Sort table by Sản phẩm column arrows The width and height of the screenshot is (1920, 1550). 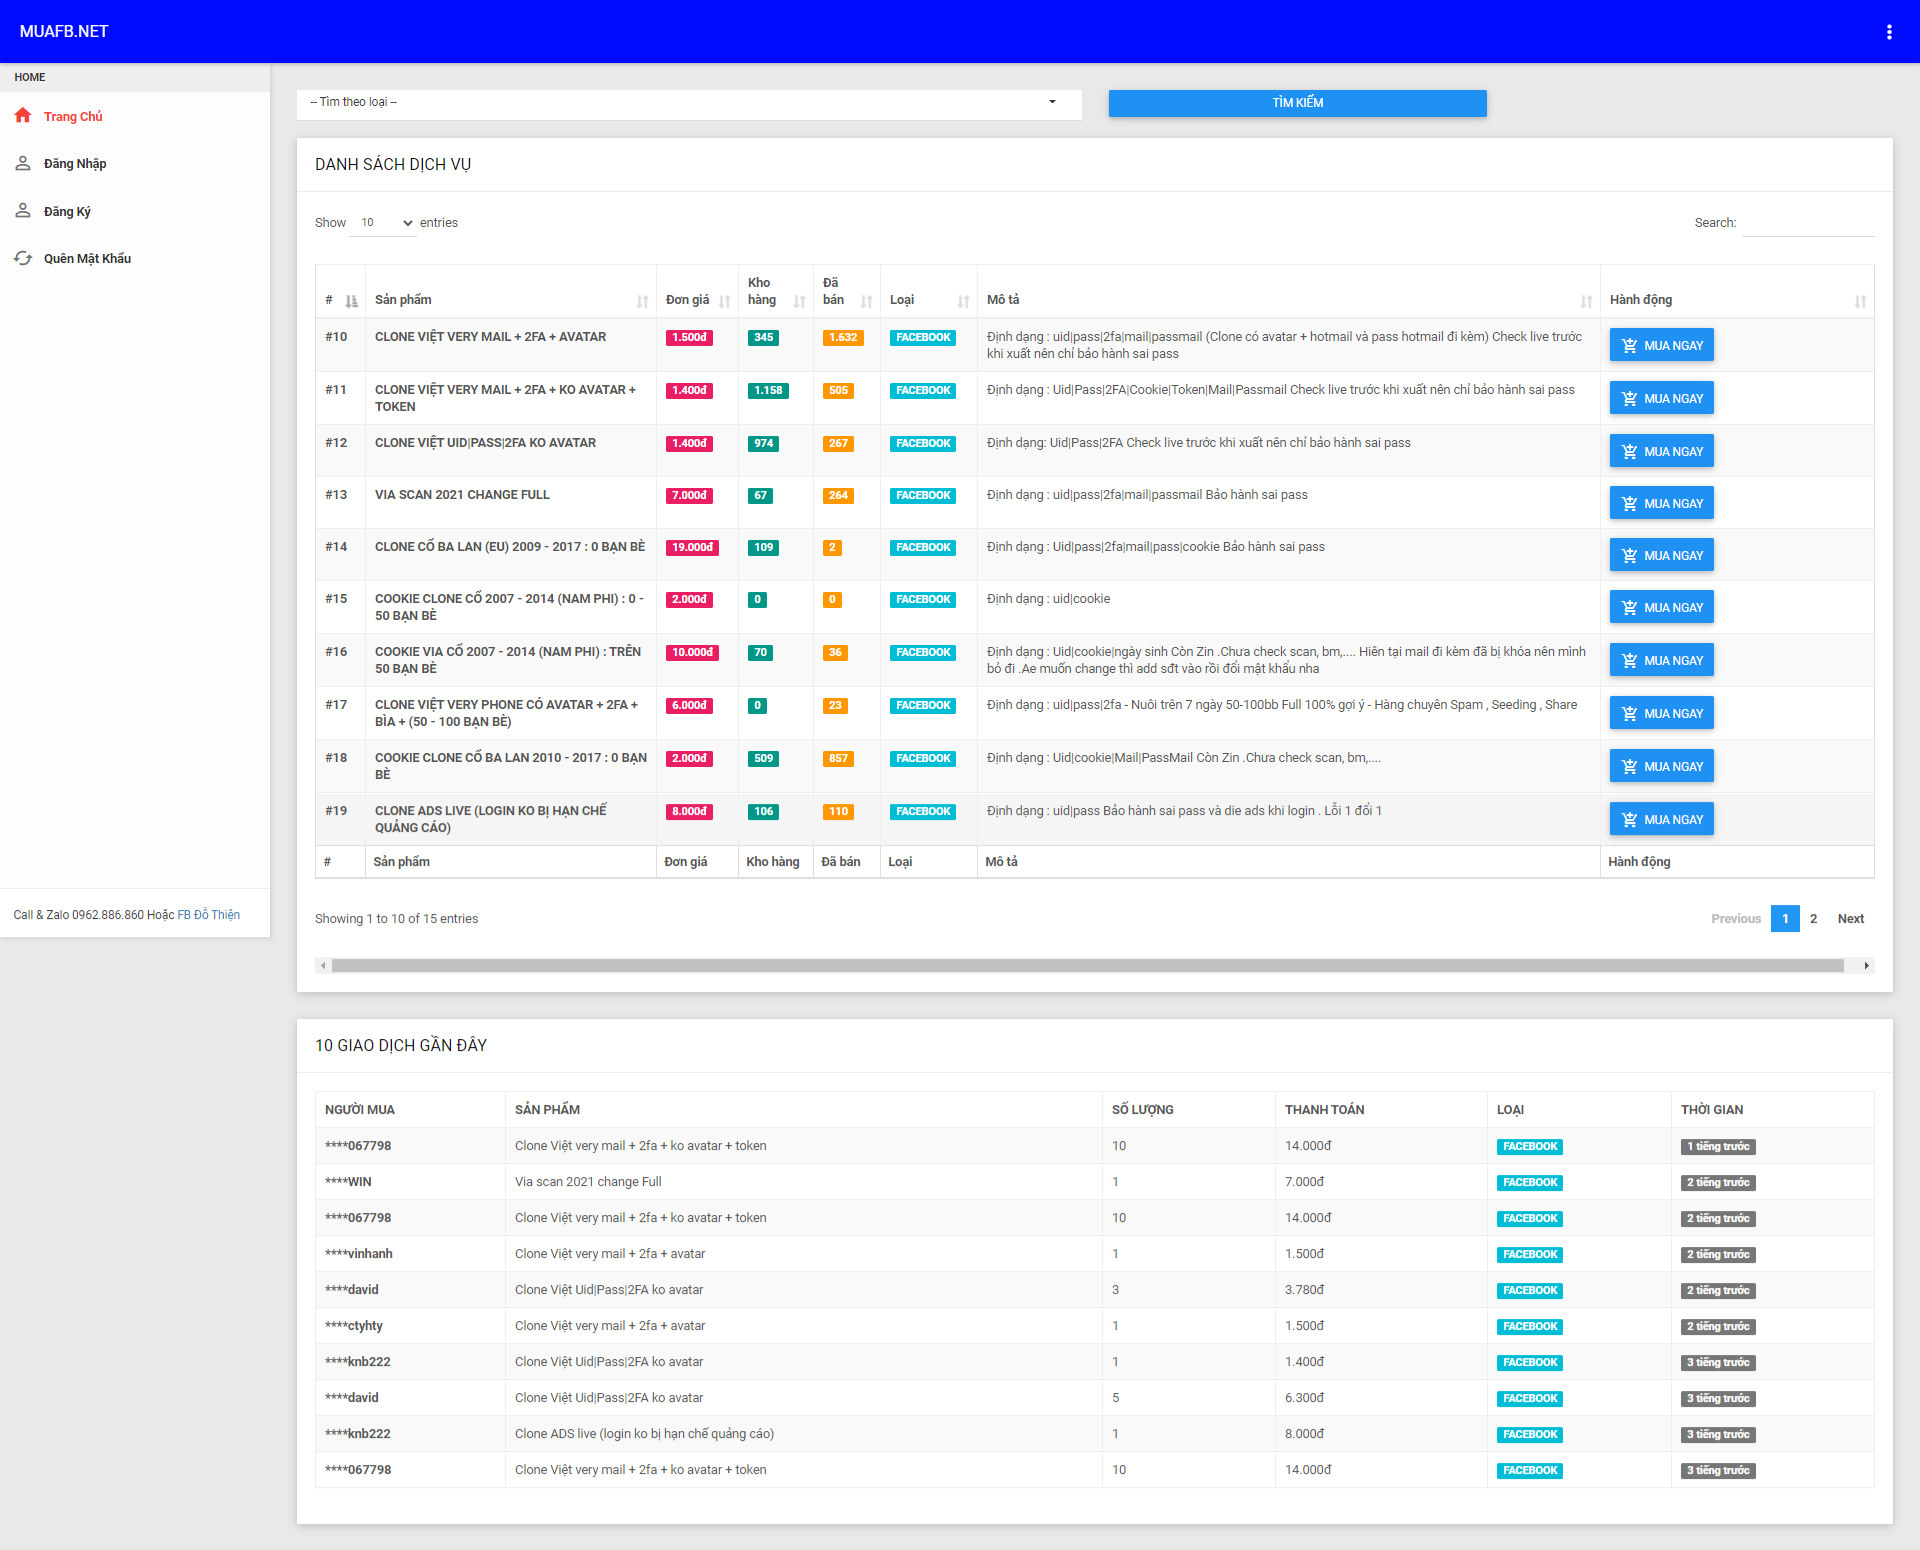pyautogui.click(x=642, y=301)
